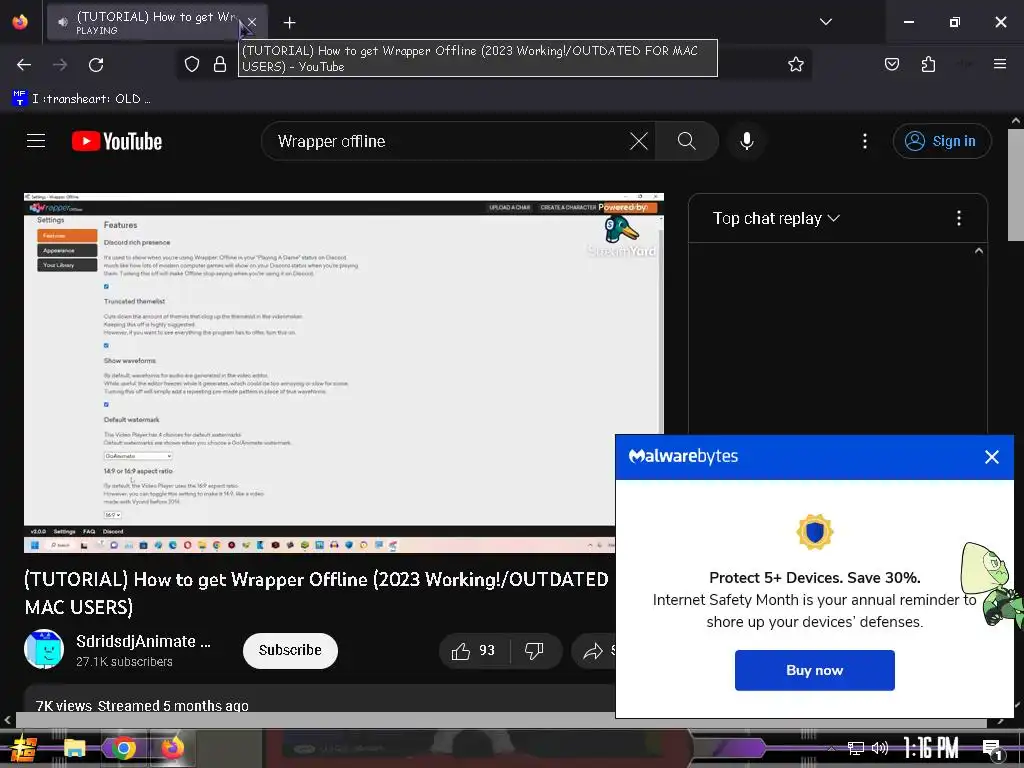Go to the YouTube home logo
1024x768 pixels.
[x=117, y=141]
